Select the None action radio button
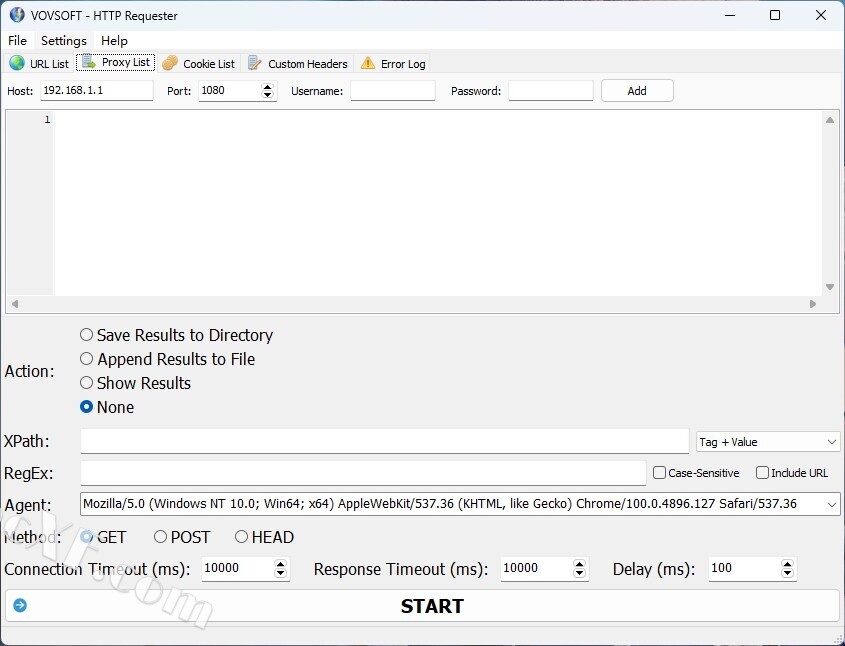This screenshot has width=845, height=646. pos(86,407)
